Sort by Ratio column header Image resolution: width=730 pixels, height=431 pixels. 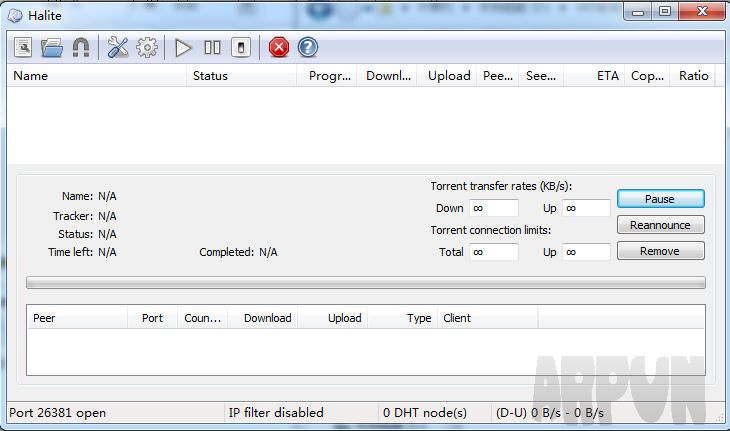(x=693, y=75)
